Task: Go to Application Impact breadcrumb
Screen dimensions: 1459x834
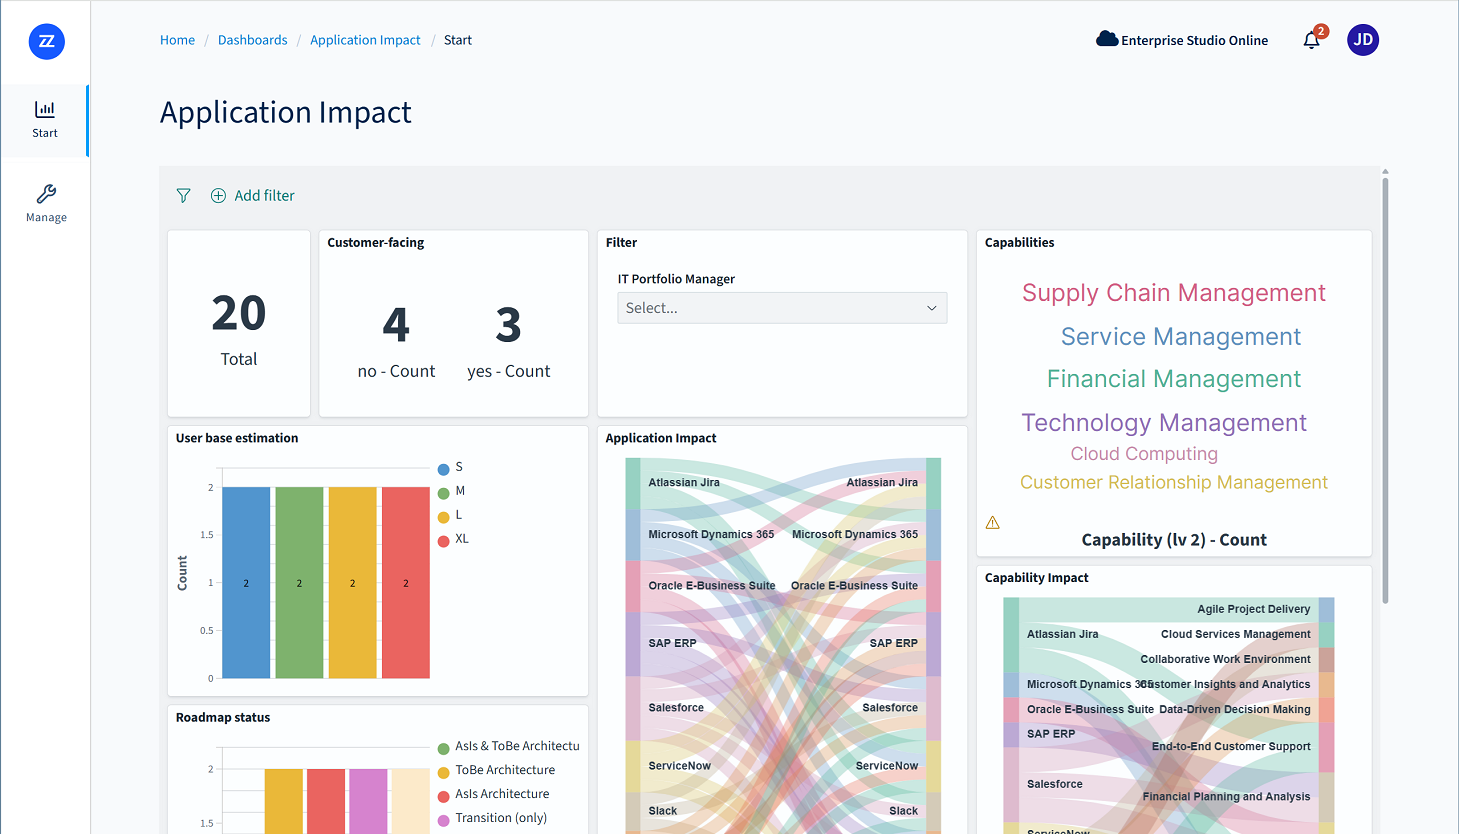Action: point(365,40)
